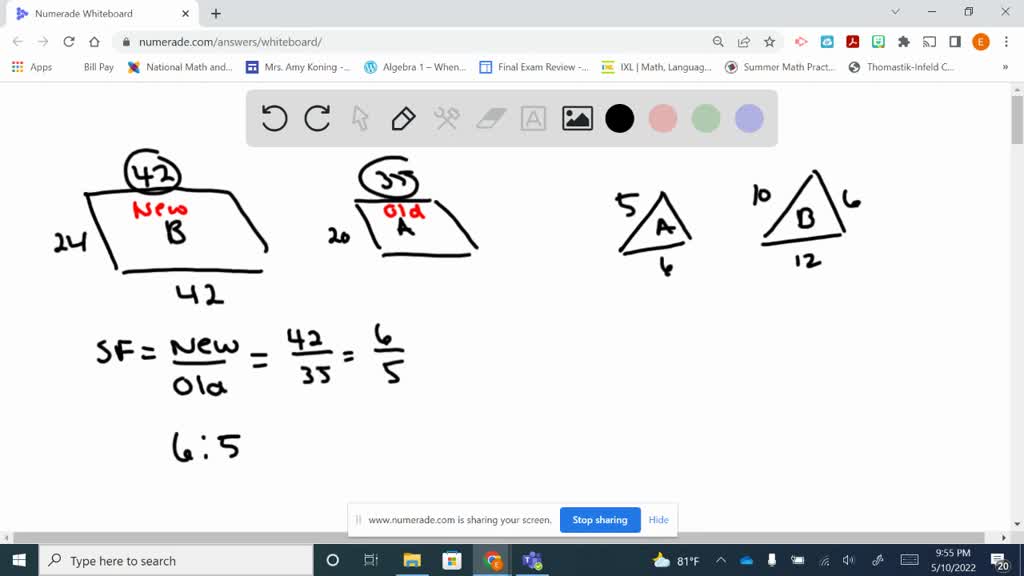The width and height of the screenshot is (1024, 576).
Task: Select the shapes/tools icon on the whiteboard toolbar
Action: pyautogui.click(x=446, y=118)
